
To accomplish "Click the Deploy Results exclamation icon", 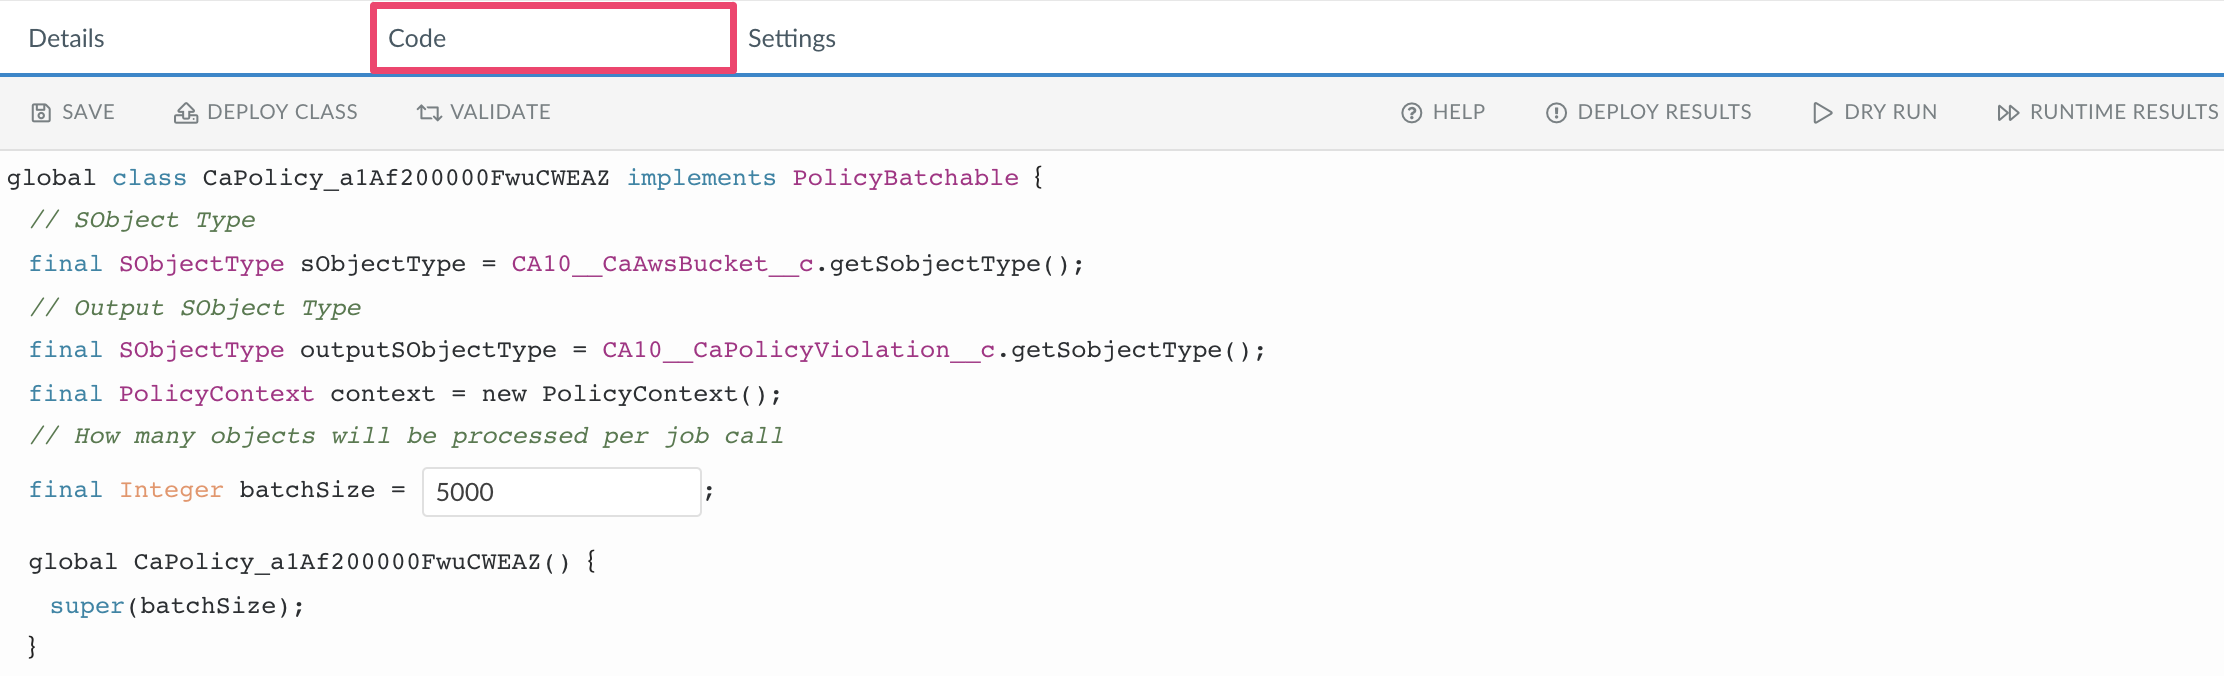I will point(1556,113).
